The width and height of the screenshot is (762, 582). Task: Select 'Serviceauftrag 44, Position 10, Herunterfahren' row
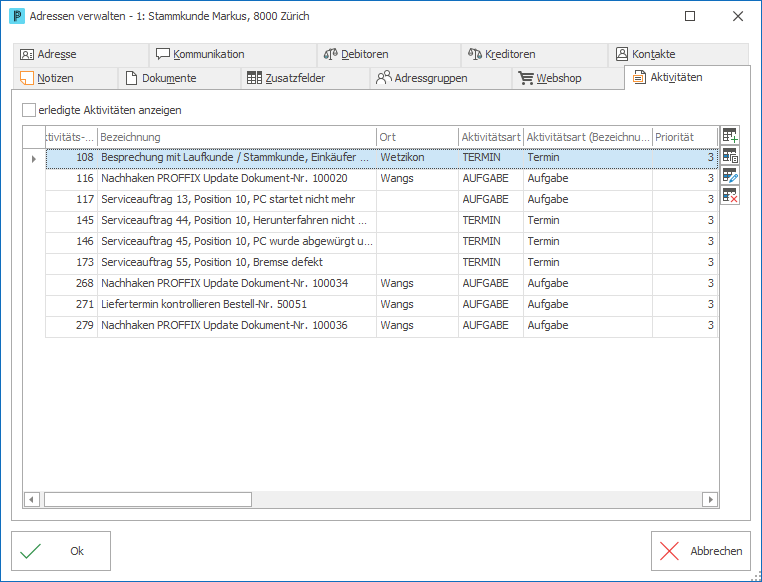point(381,221)
